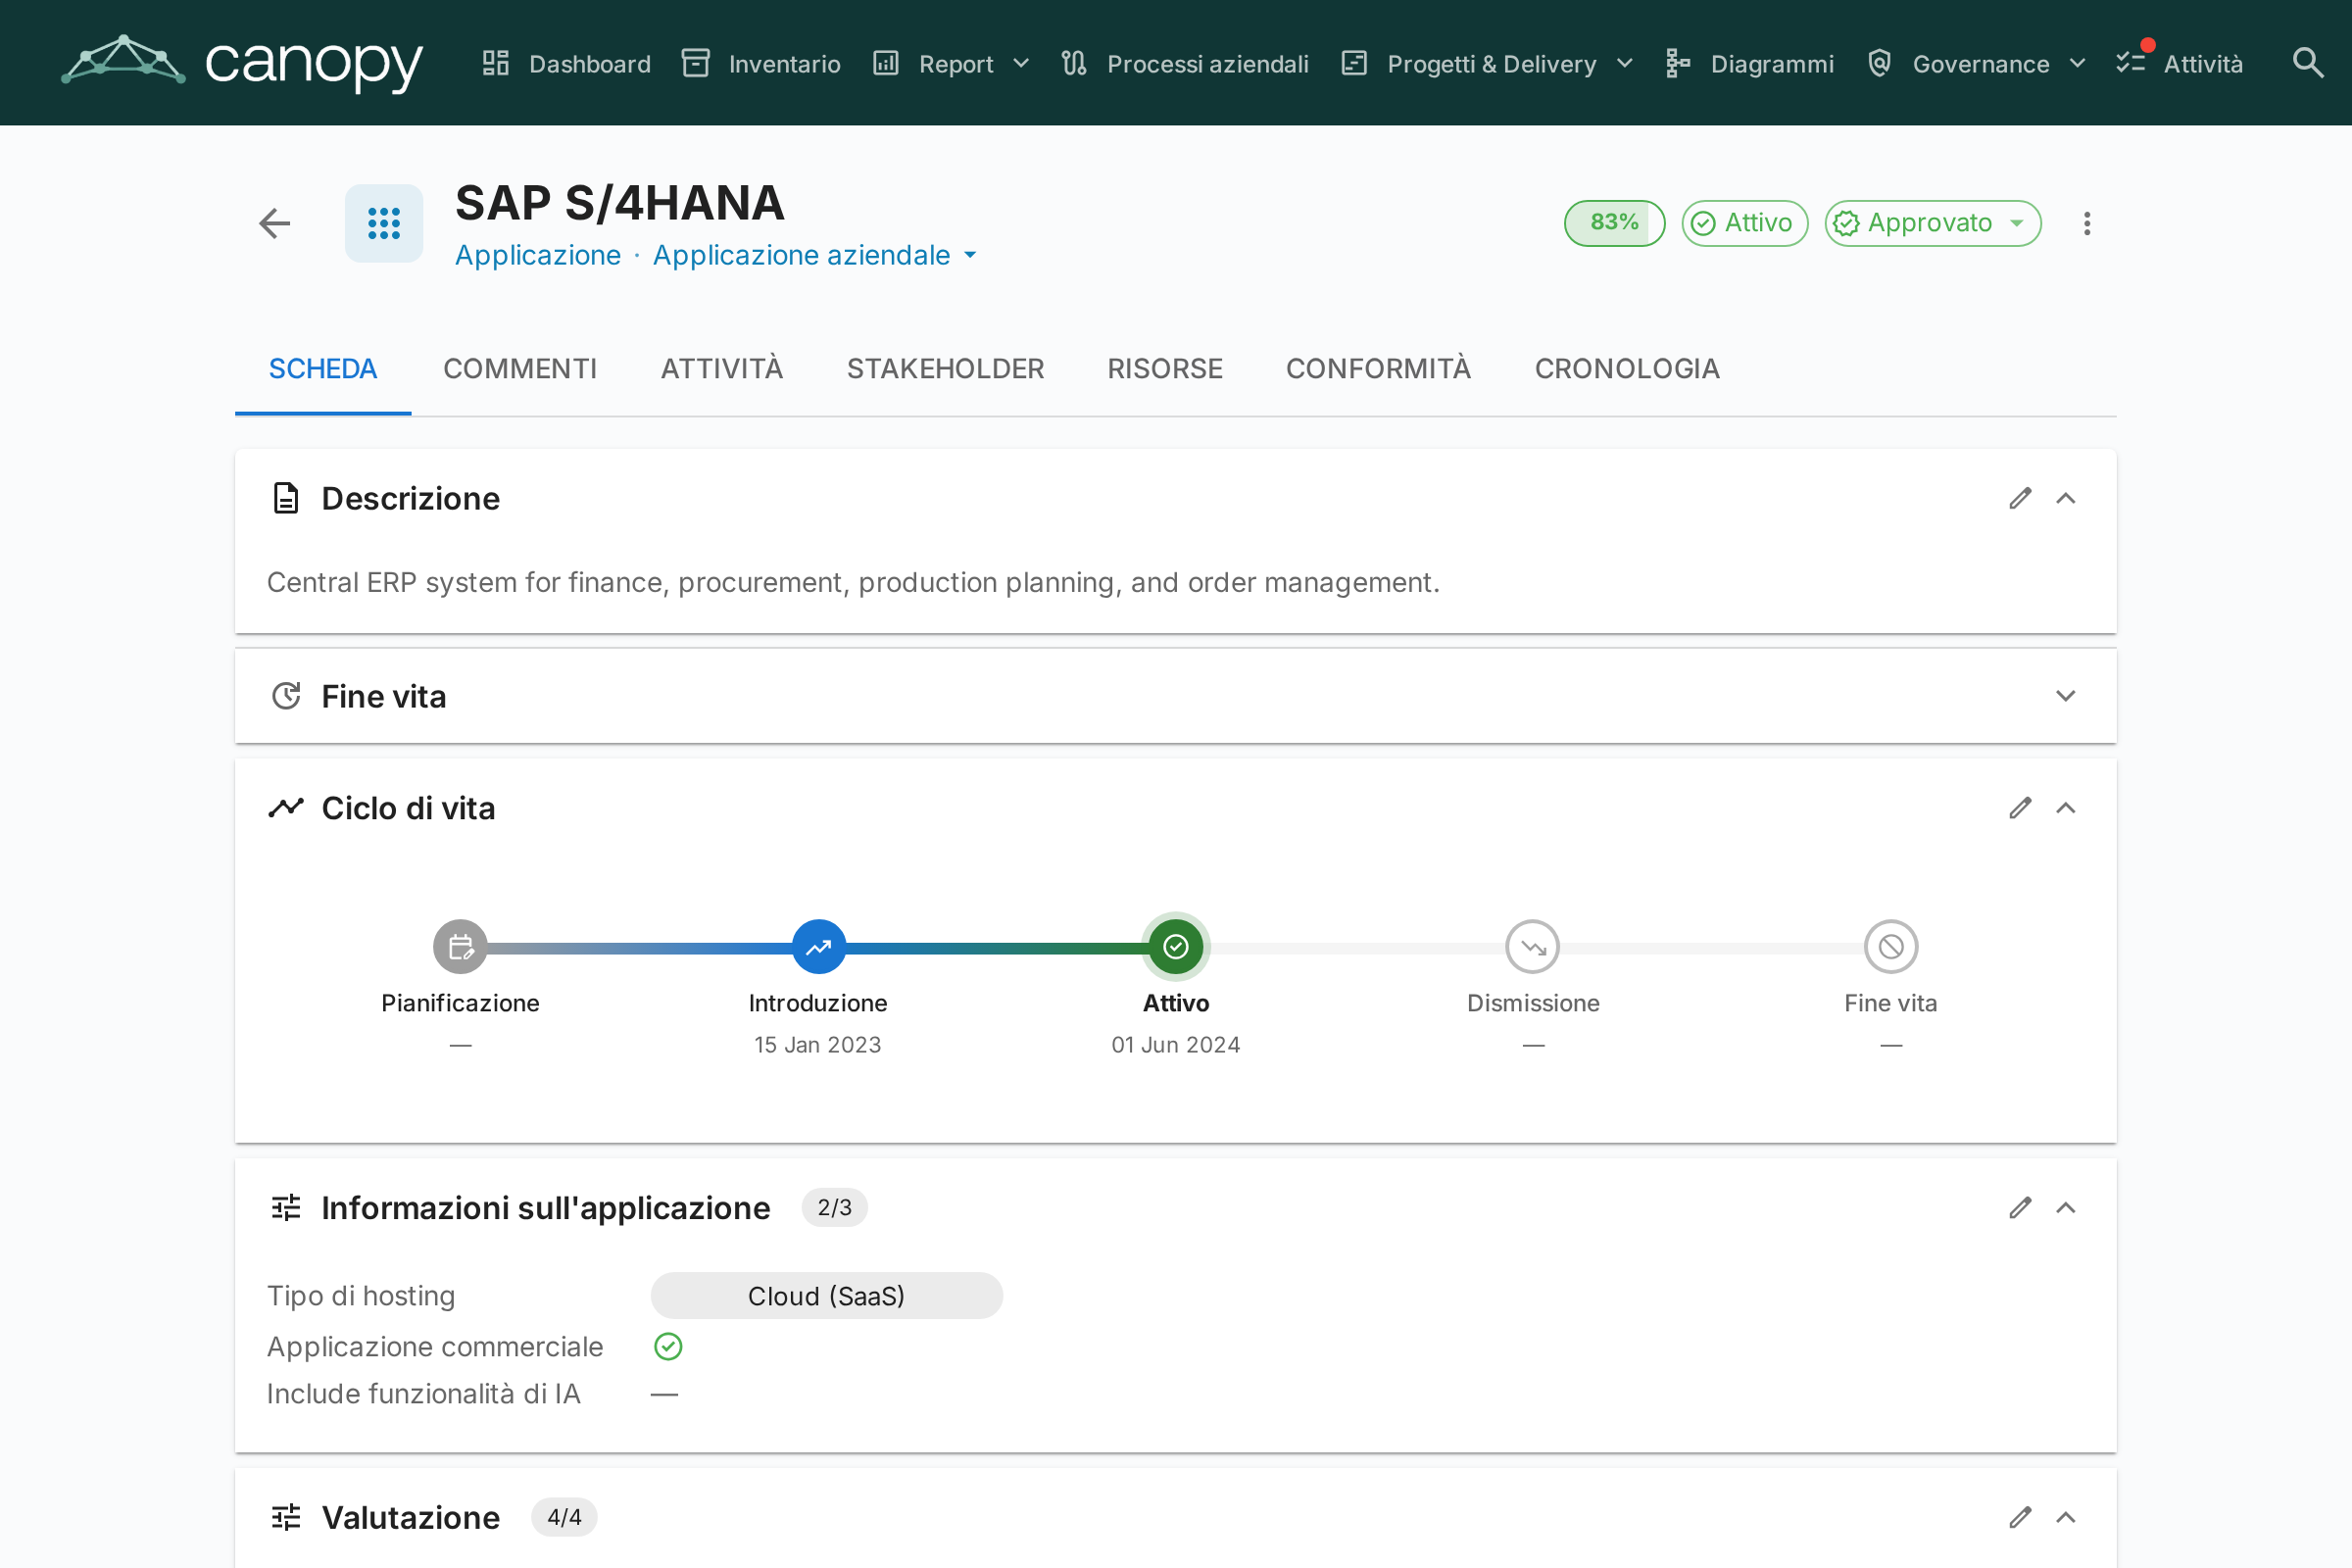This screenshot has width=2352, height=1568.
Task: Switch to the CONFORMITÀ tab
Action: (x=1379, y=369)
